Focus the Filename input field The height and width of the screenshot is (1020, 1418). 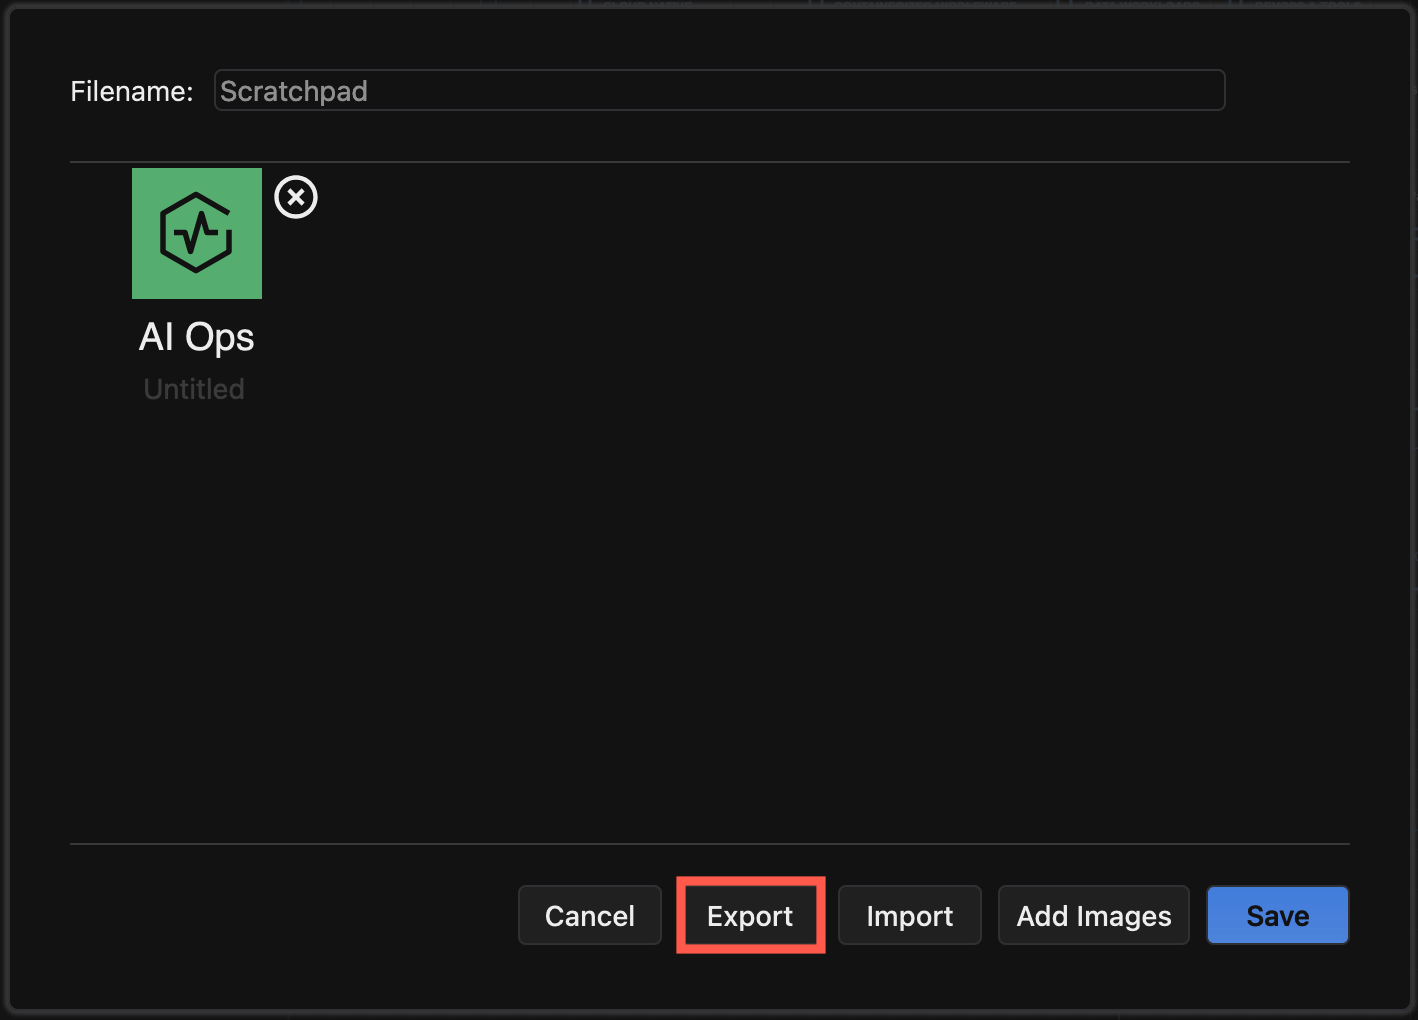718,91
